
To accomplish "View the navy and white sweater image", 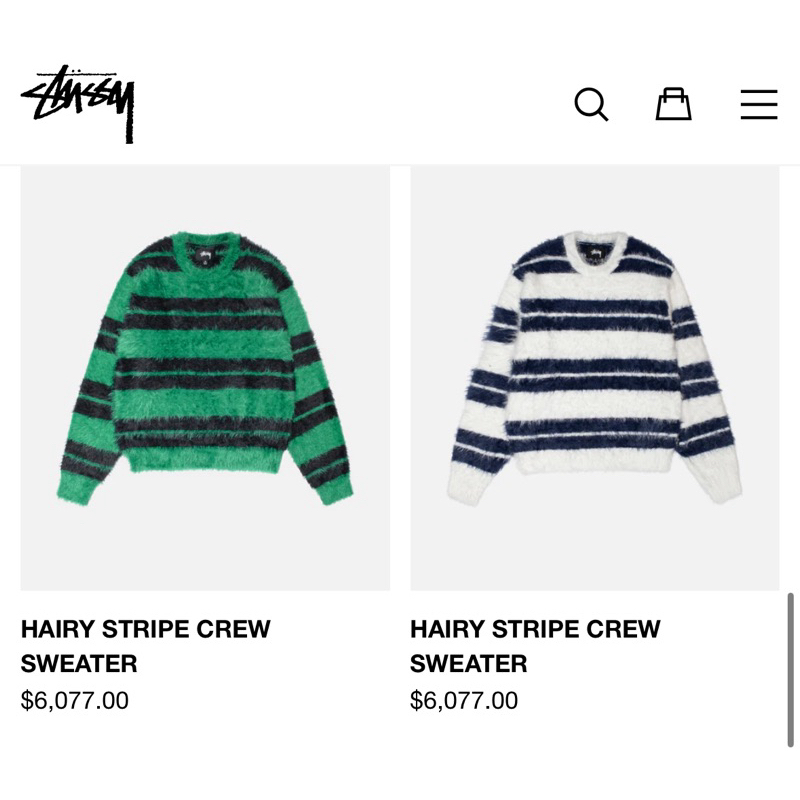I will pyautogui.click(x=595, y=378).
